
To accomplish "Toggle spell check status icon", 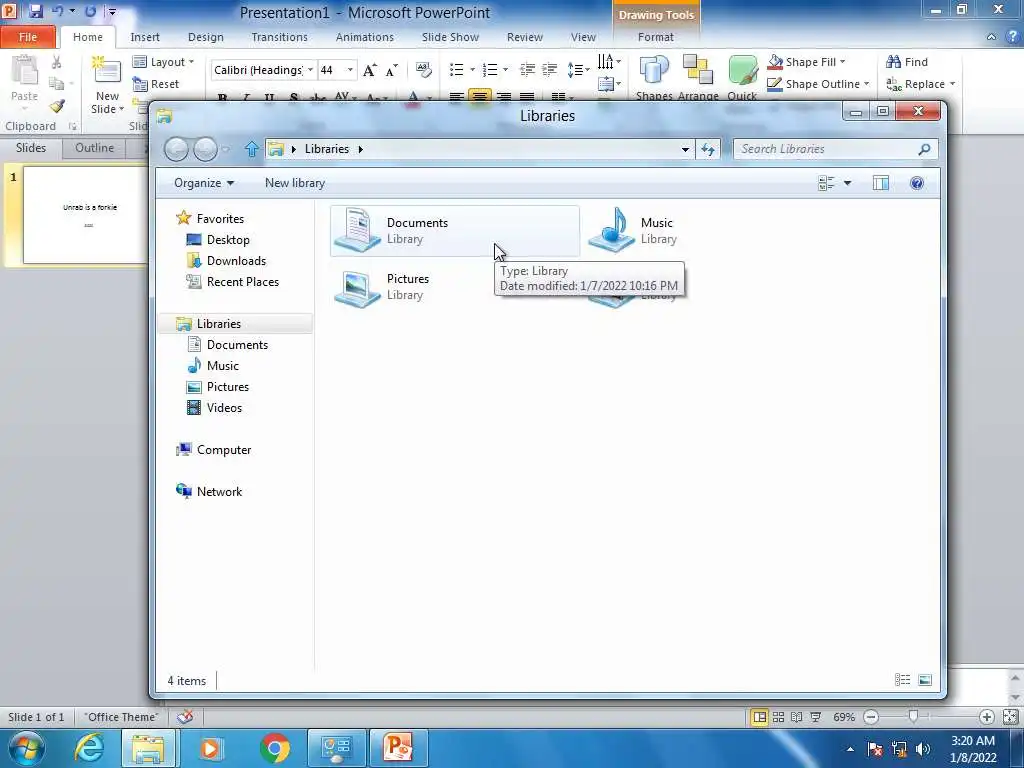I will (185, 717).
